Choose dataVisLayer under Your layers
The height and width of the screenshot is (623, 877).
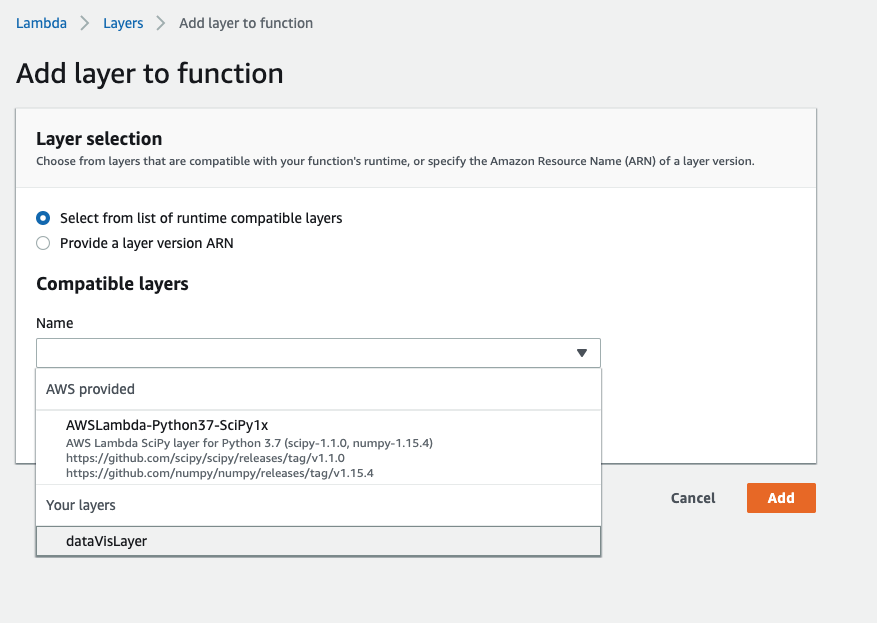pos(318,541)
